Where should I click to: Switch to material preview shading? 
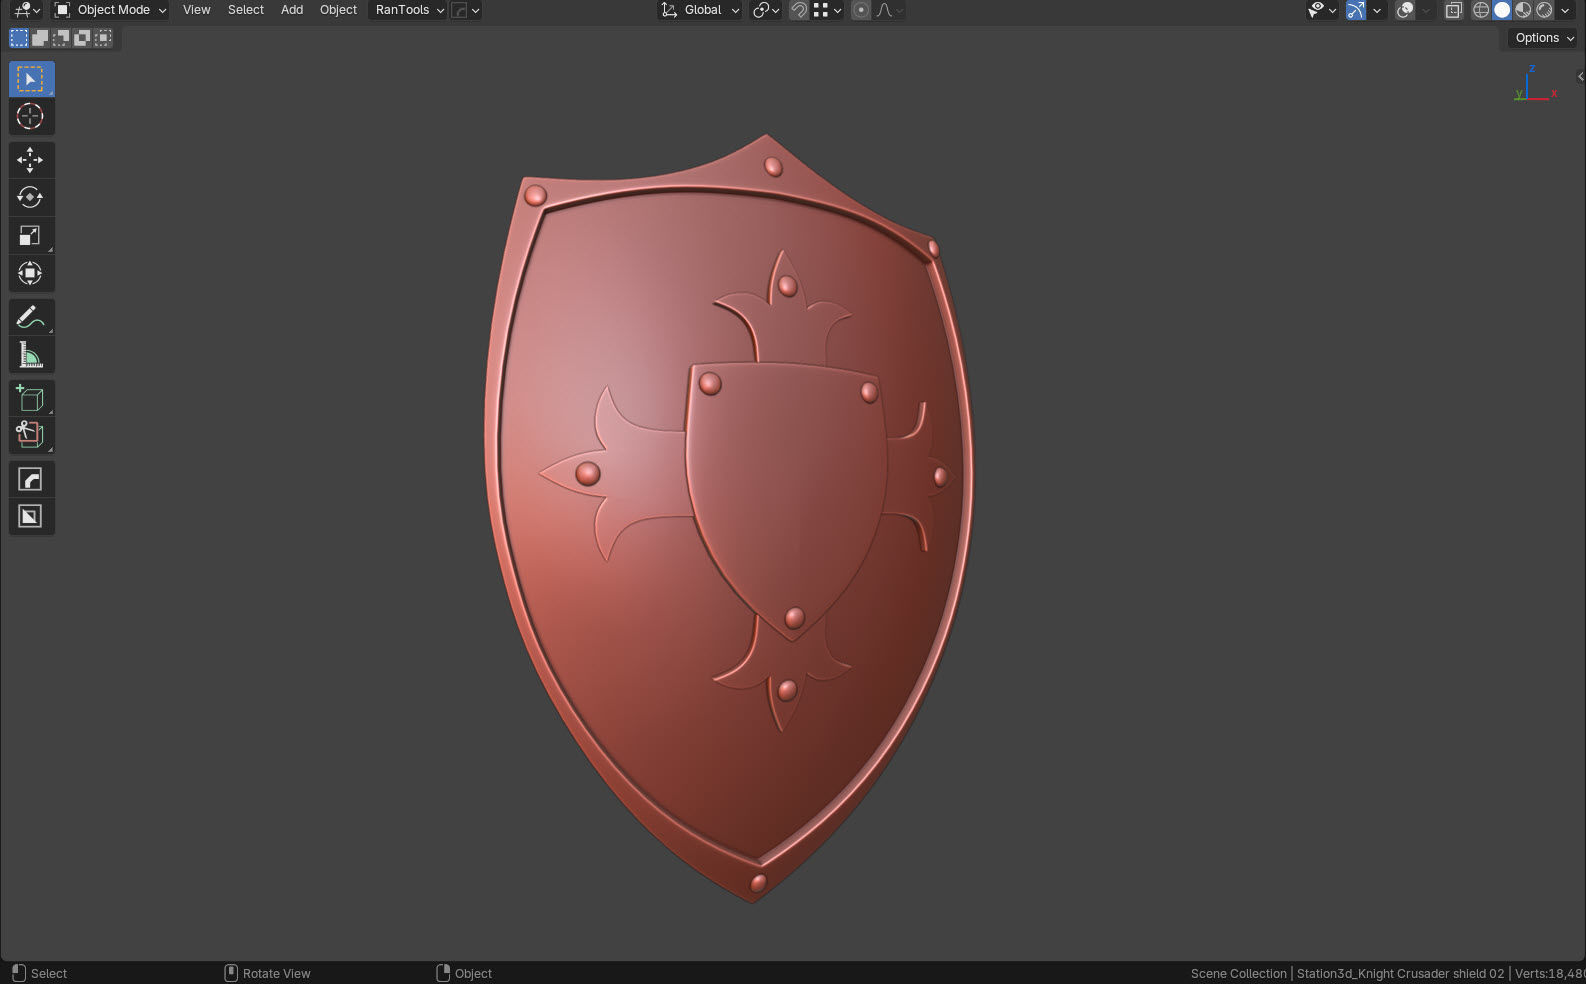pos(1523,10)
